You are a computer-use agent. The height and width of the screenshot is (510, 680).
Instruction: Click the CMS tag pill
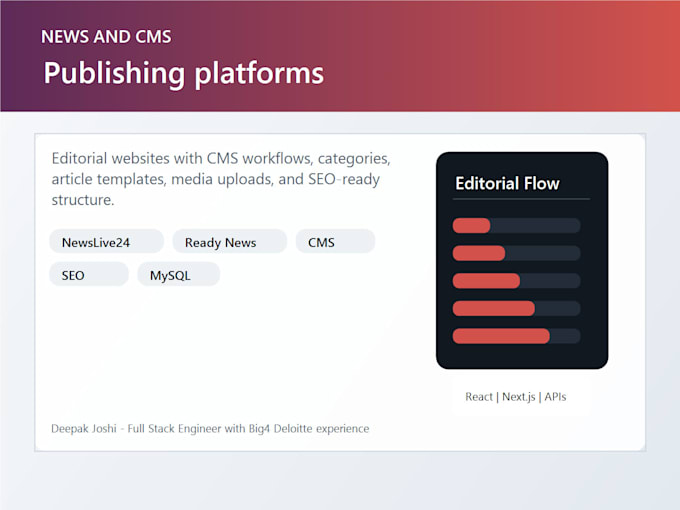click(x=335, y=242)
